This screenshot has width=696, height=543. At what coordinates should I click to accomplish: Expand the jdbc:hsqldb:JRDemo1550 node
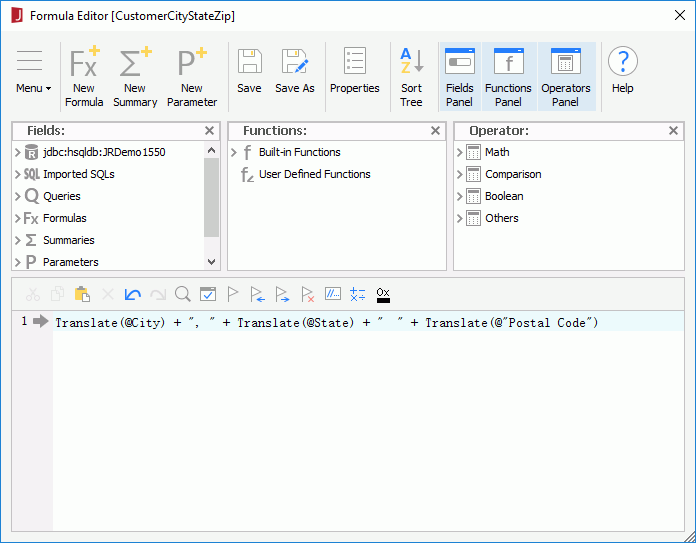coord(18,152)
